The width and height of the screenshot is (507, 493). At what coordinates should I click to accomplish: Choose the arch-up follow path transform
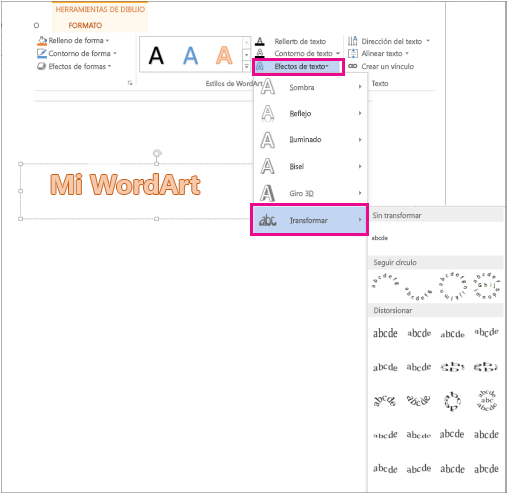(x=385, y=281)
